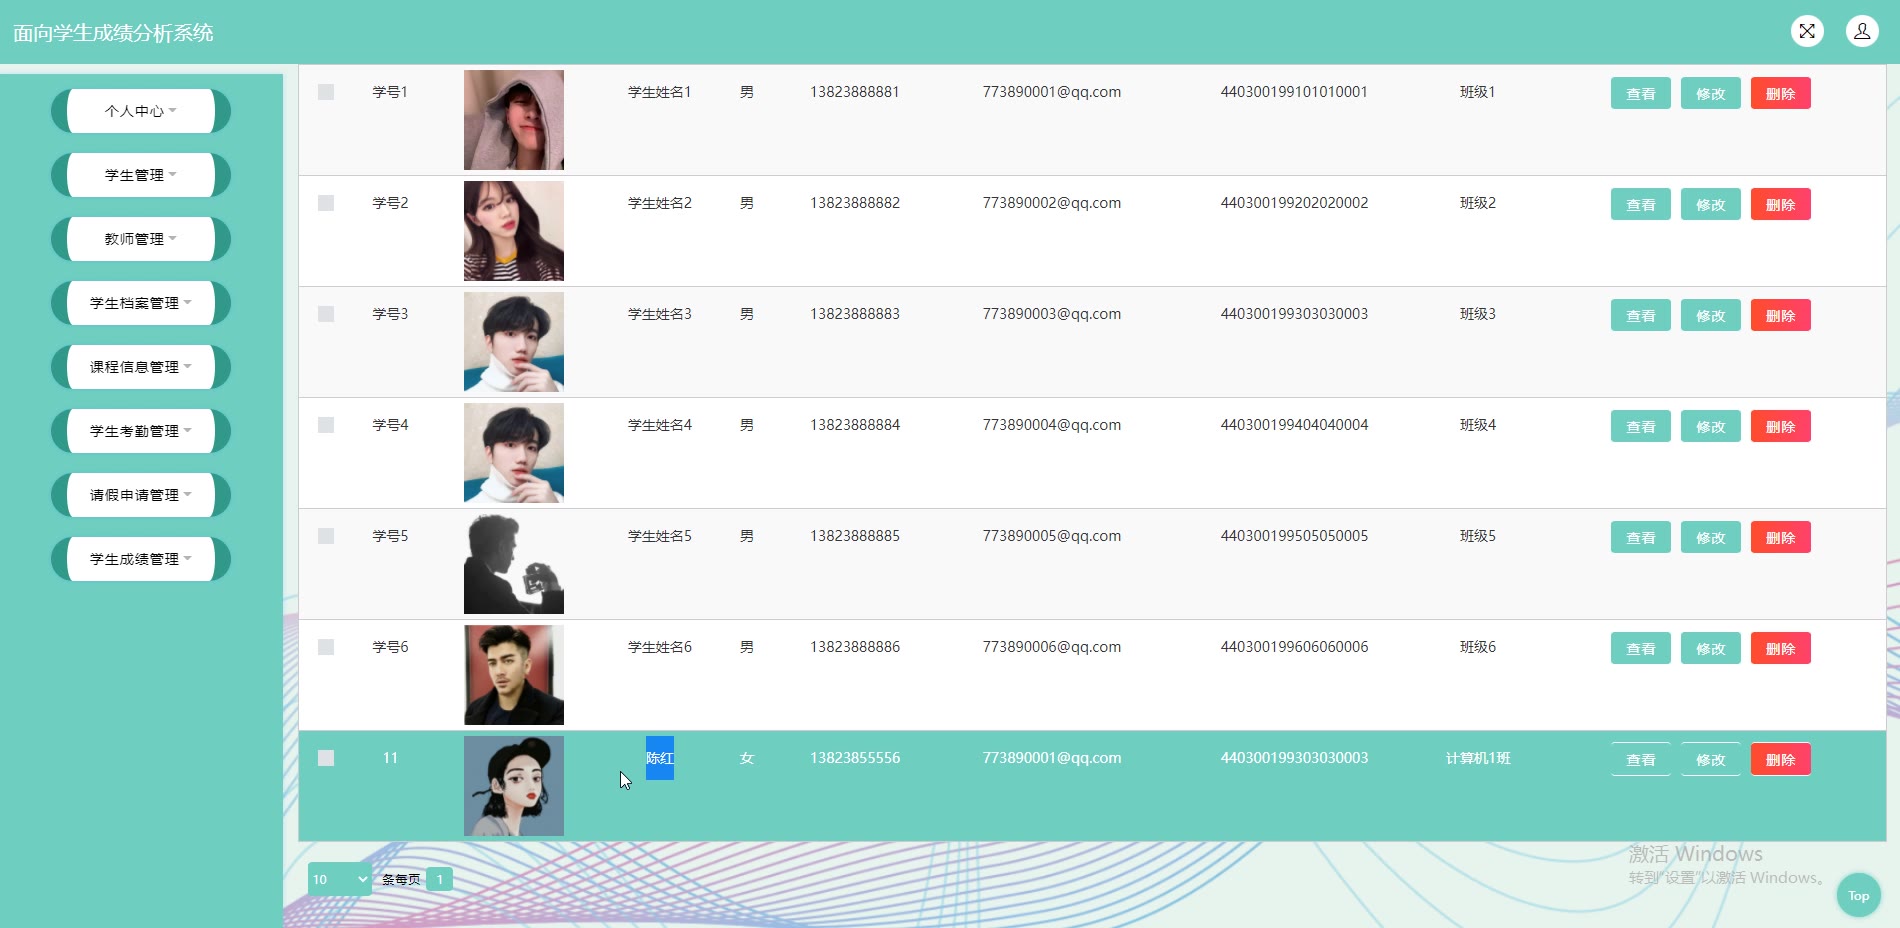Click the ID number 440300199404040004
1900x928 pixels.
1294,425
